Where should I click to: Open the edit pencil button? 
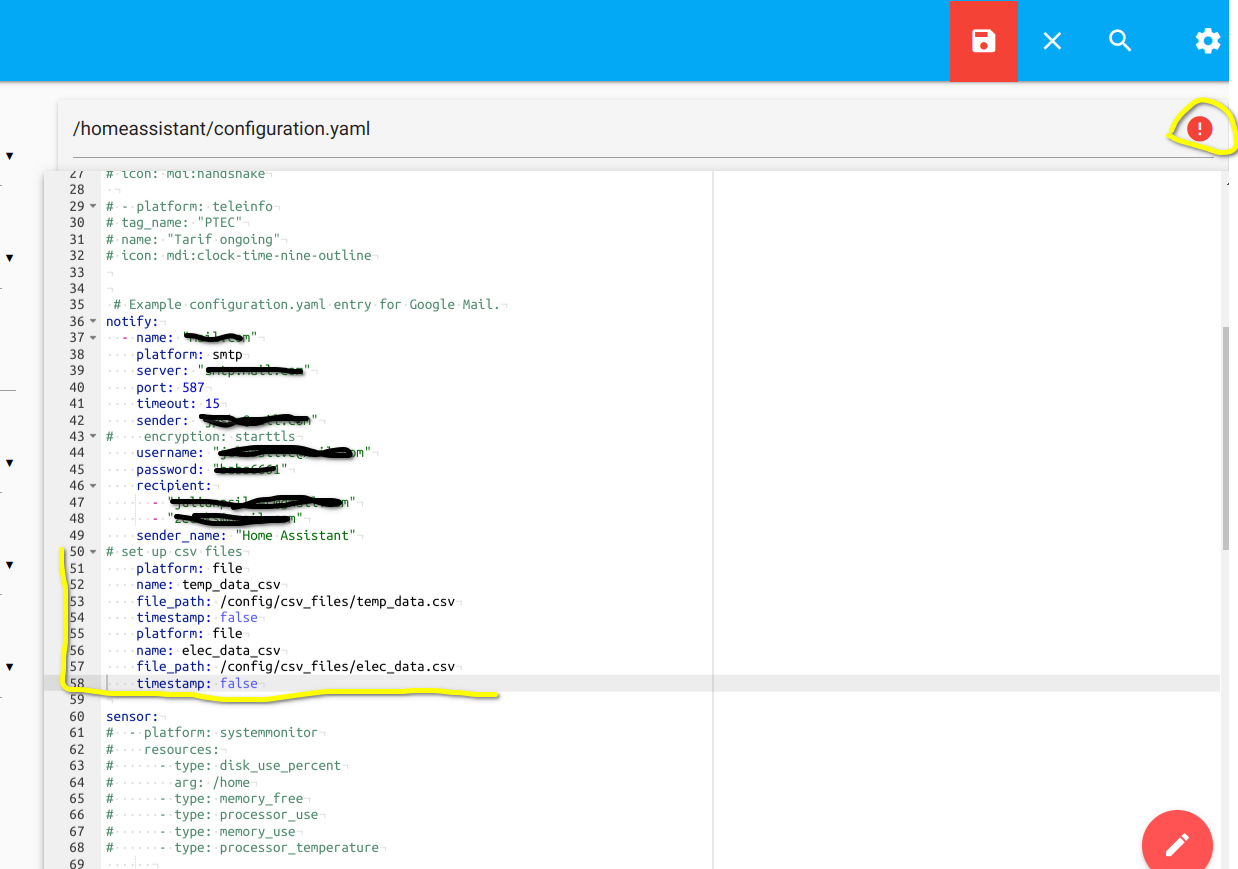tap(1177, 843)
